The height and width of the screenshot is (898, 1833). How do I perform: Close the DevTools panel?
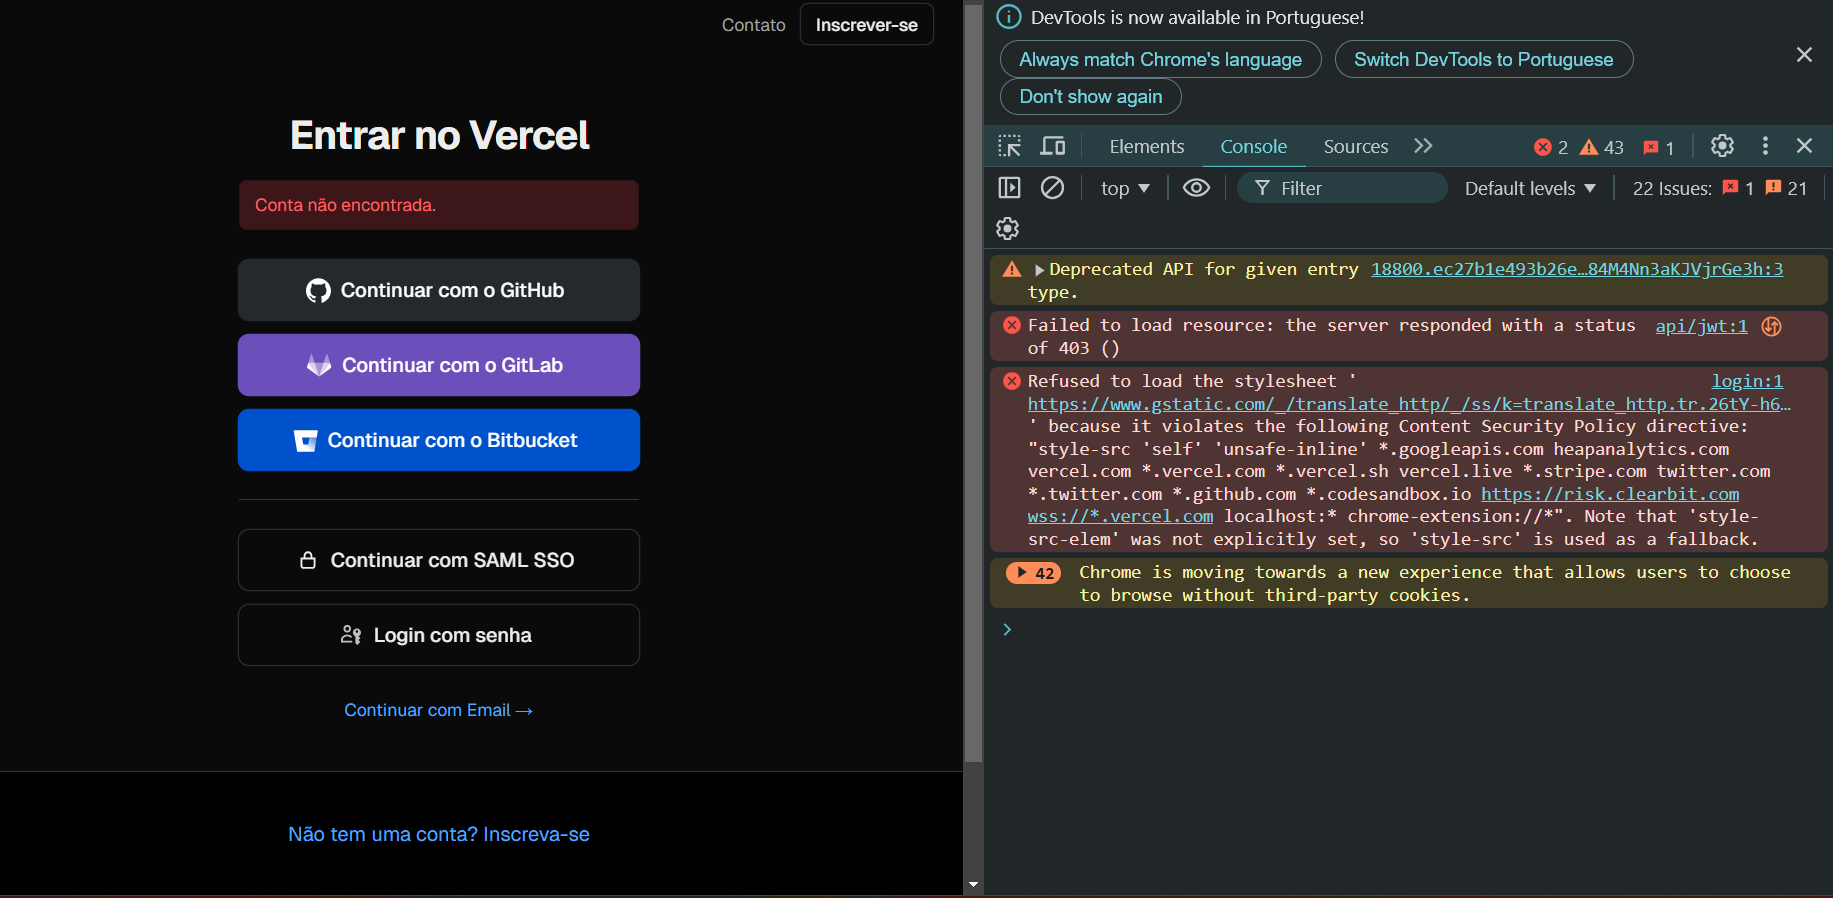[x=1804, y=146]
